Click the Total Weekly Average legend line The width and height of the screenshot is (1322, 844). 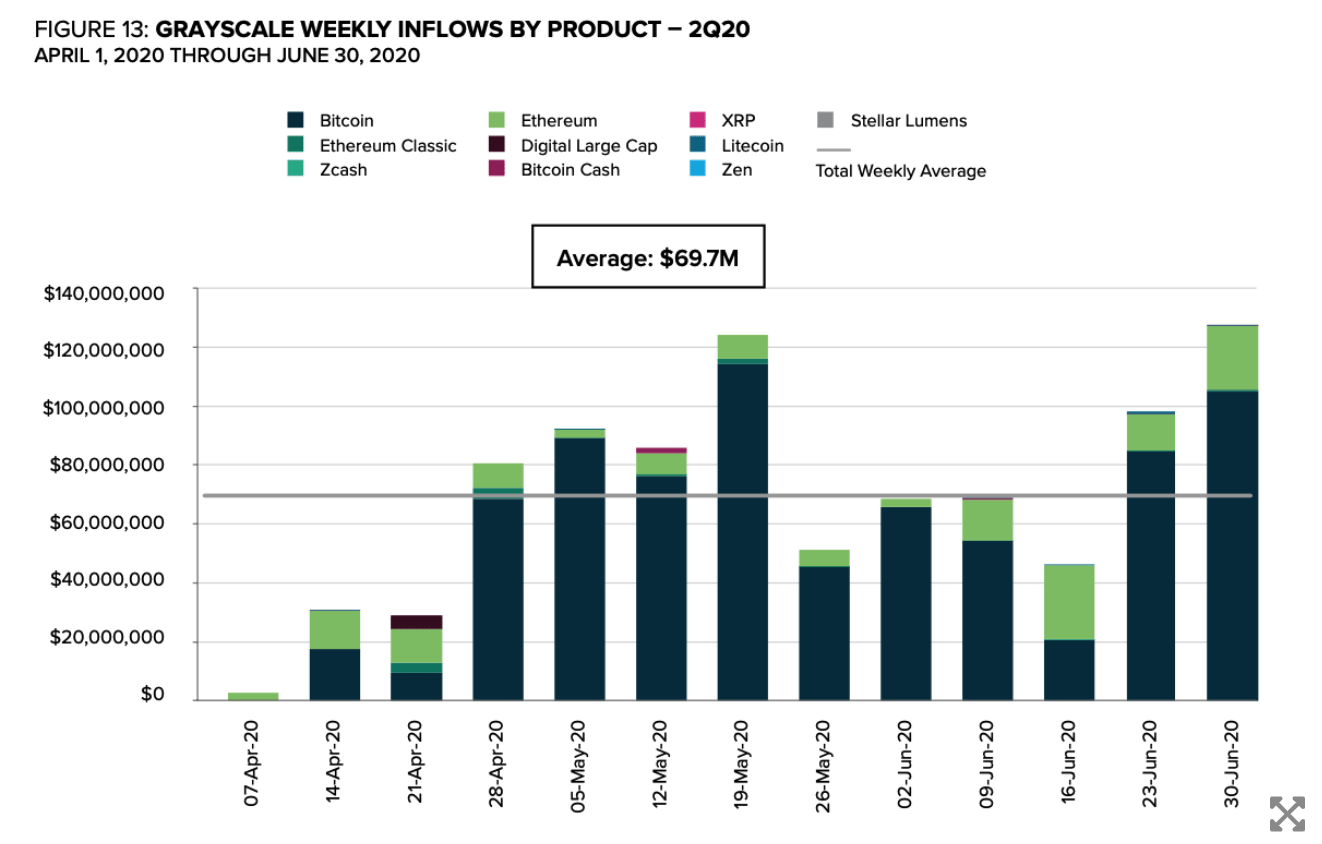click(834, 151)
